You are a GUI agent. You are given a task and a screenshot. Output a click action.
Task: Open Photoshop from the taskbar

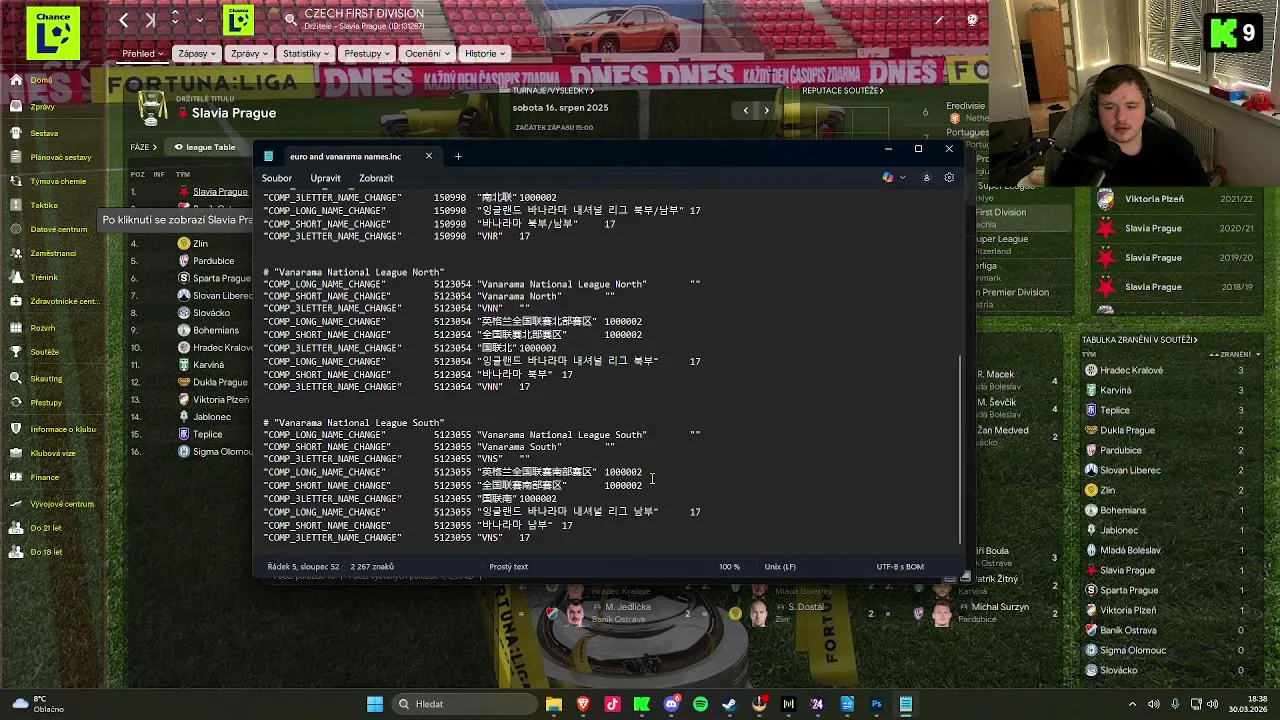coord(876,704)
